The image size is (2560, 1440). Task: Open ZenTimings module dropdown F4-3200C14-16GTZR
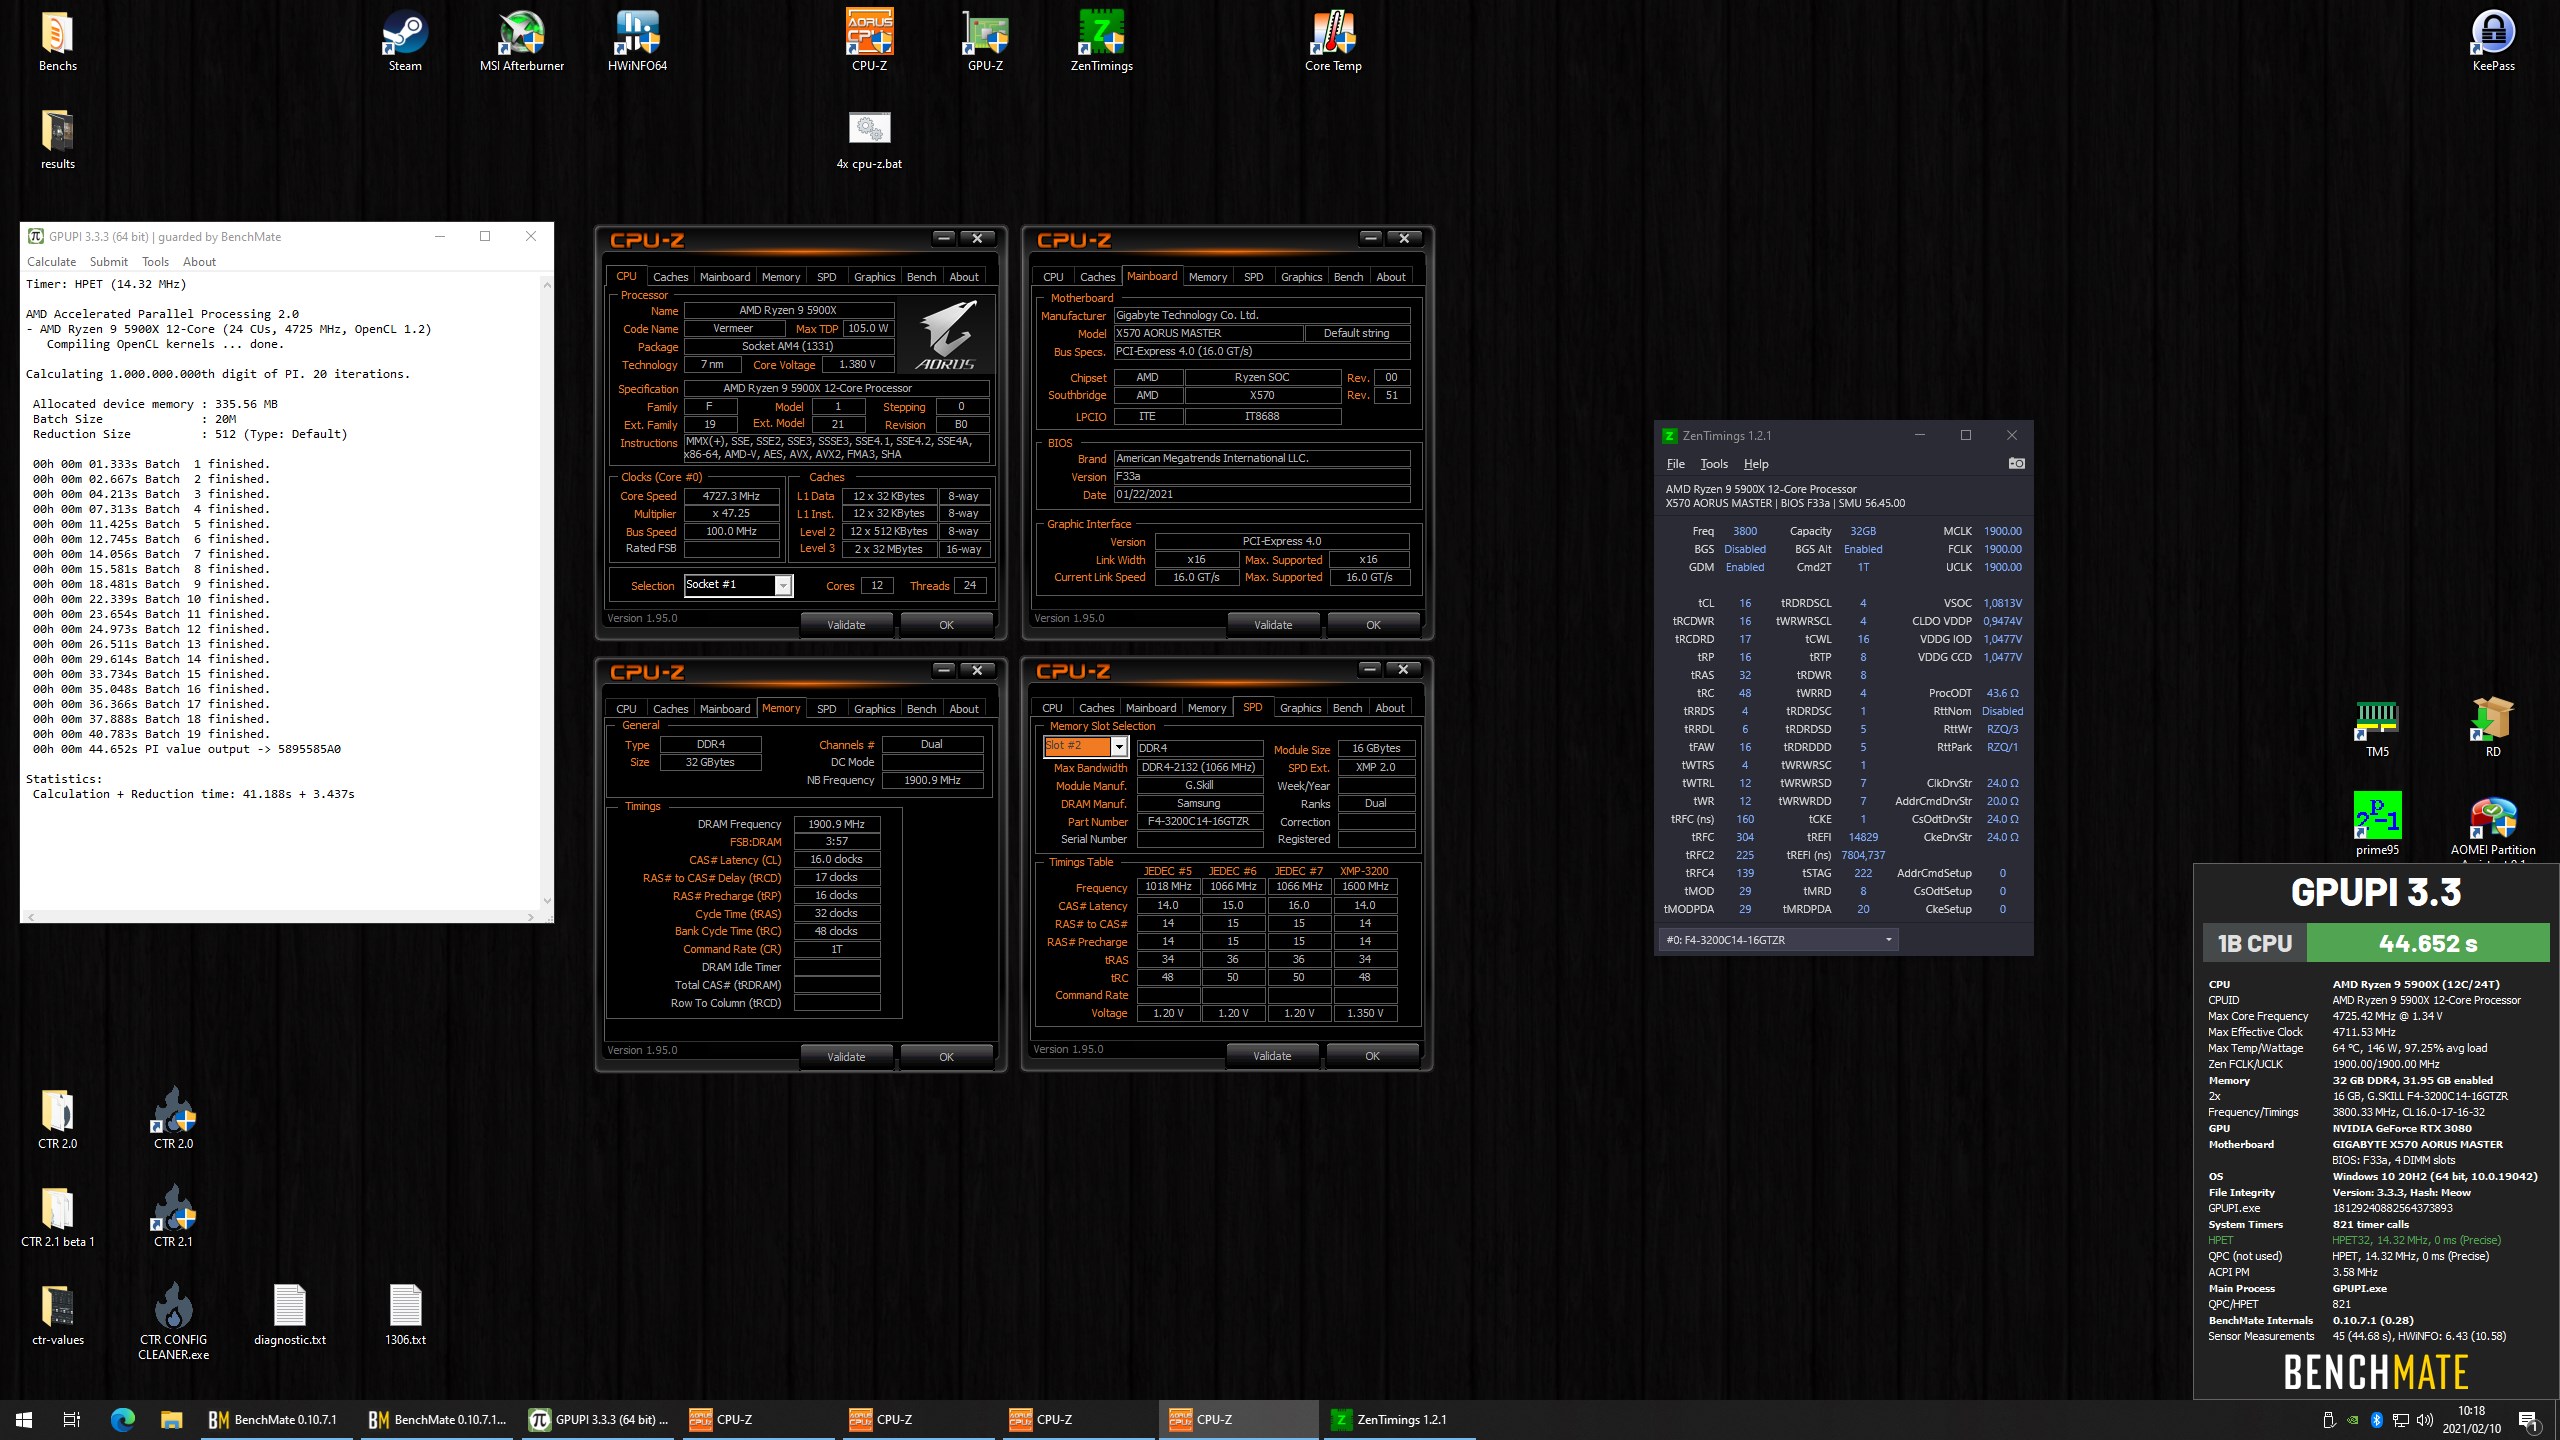pyautogui.click(x=1778, y=940)
